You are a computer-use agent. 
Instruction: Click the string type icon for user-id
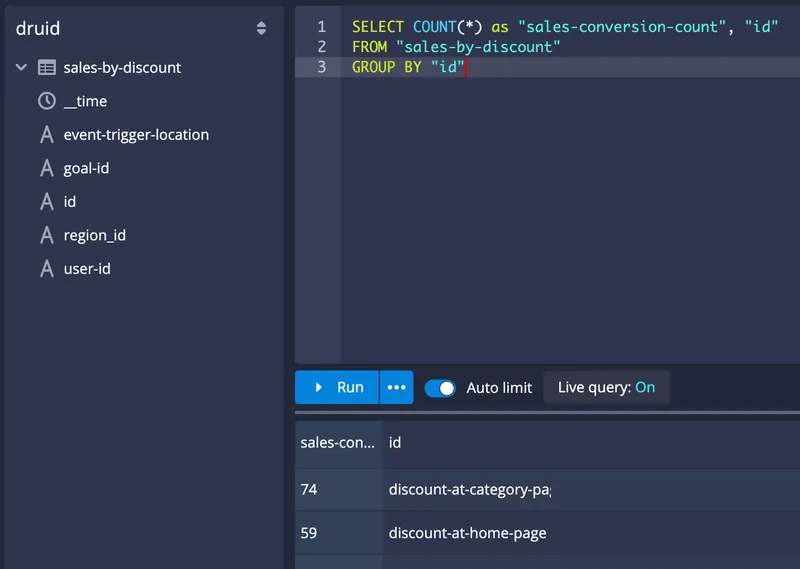(47, 269)
